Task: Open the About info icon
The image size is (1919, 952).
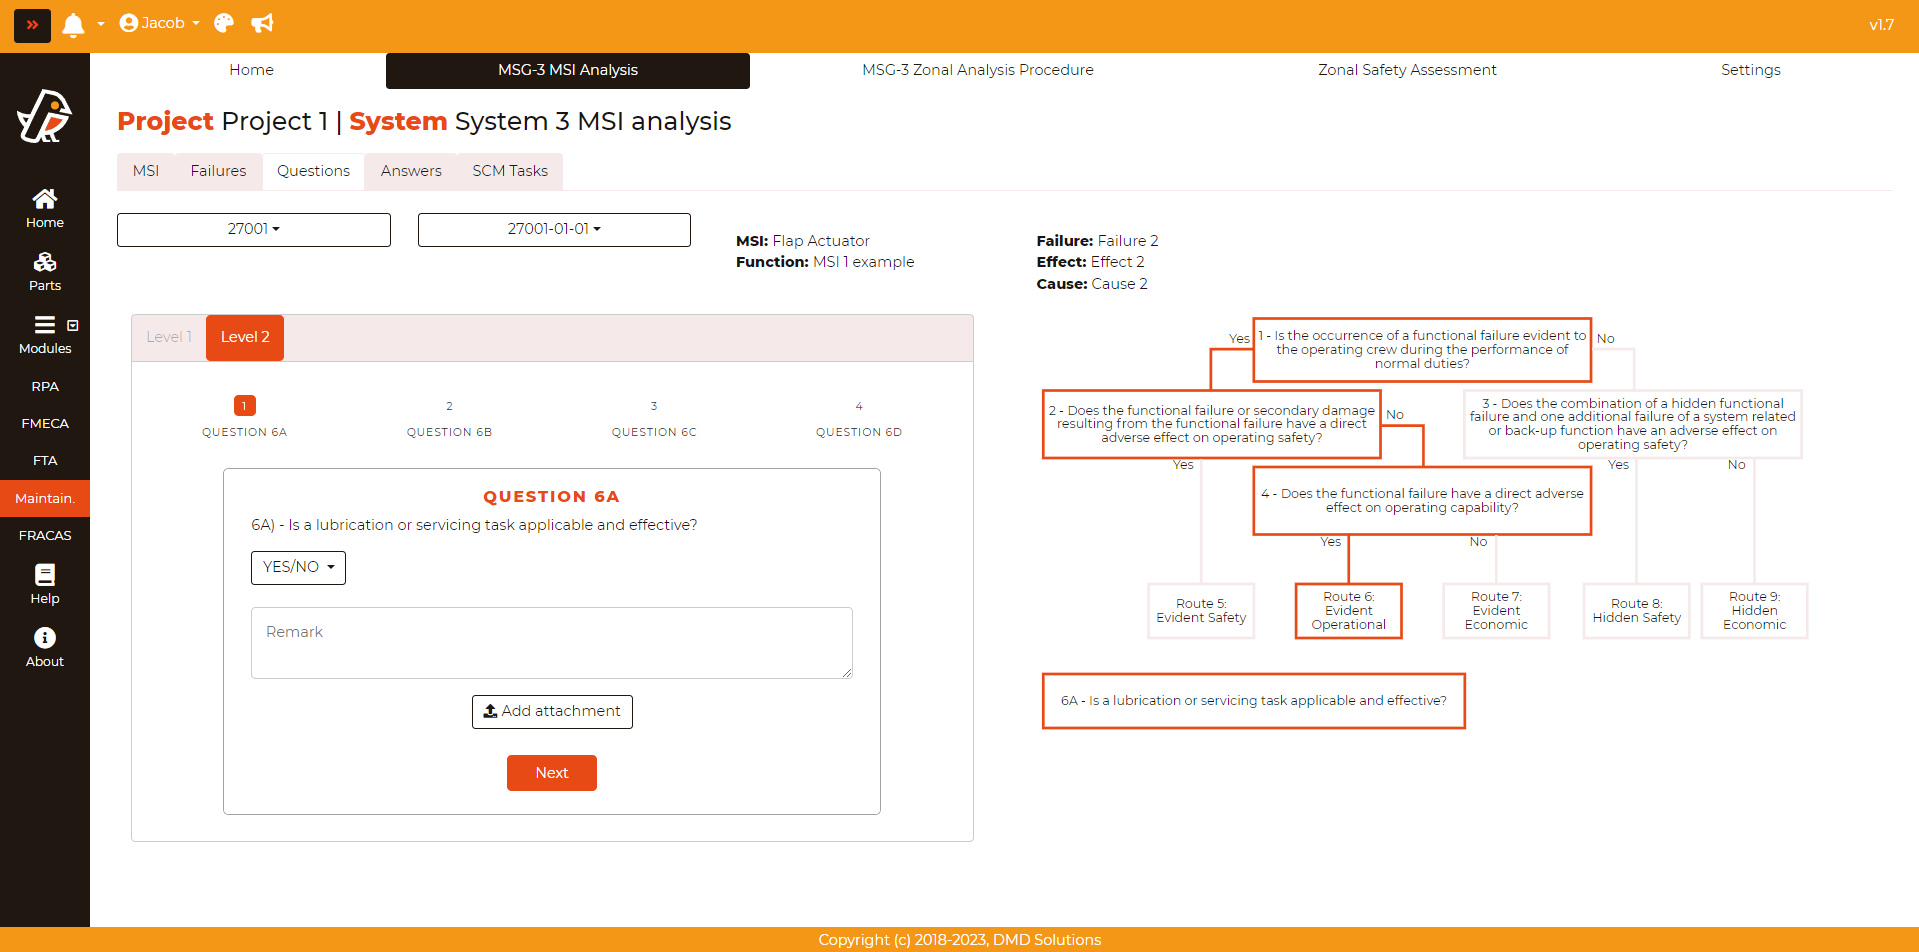Action: coord(45,648)
